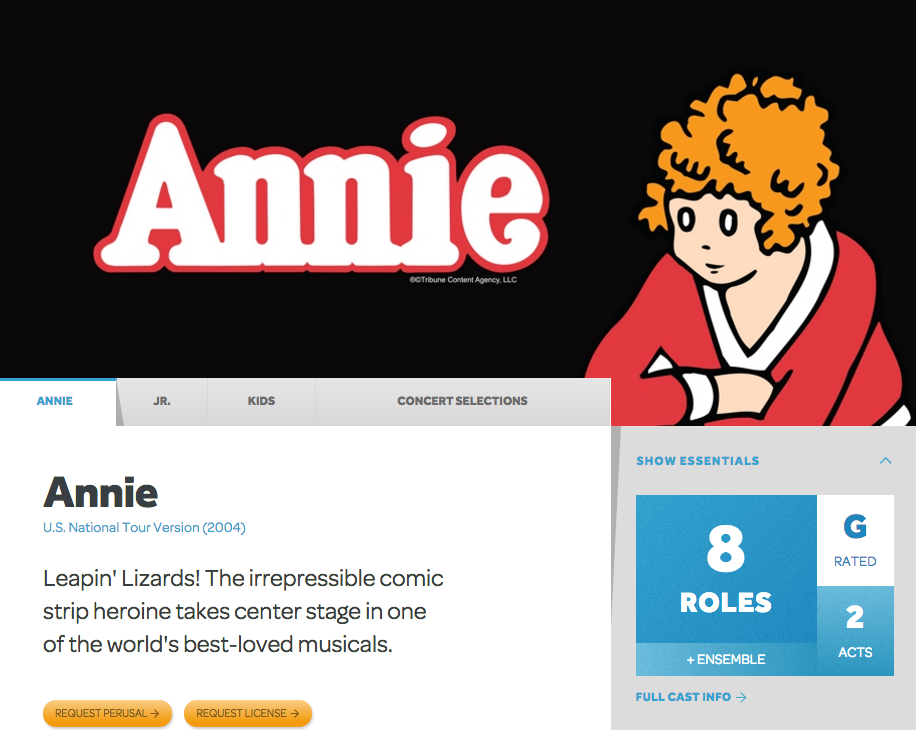Click the arrow icon in Request Perusal
Screen dimensions: 916x730
[x=155, y=713]
